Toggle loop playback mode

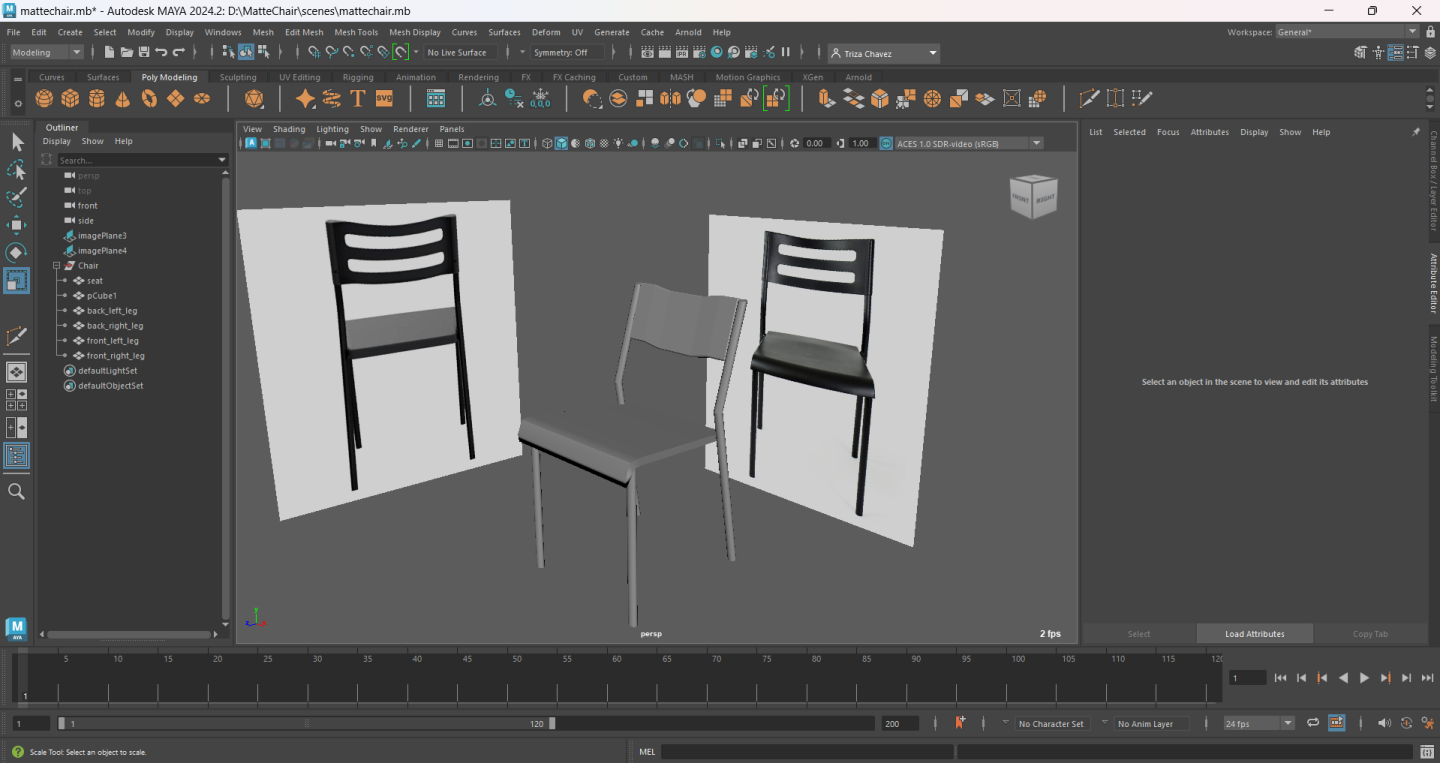click(x=1313, y=723)
